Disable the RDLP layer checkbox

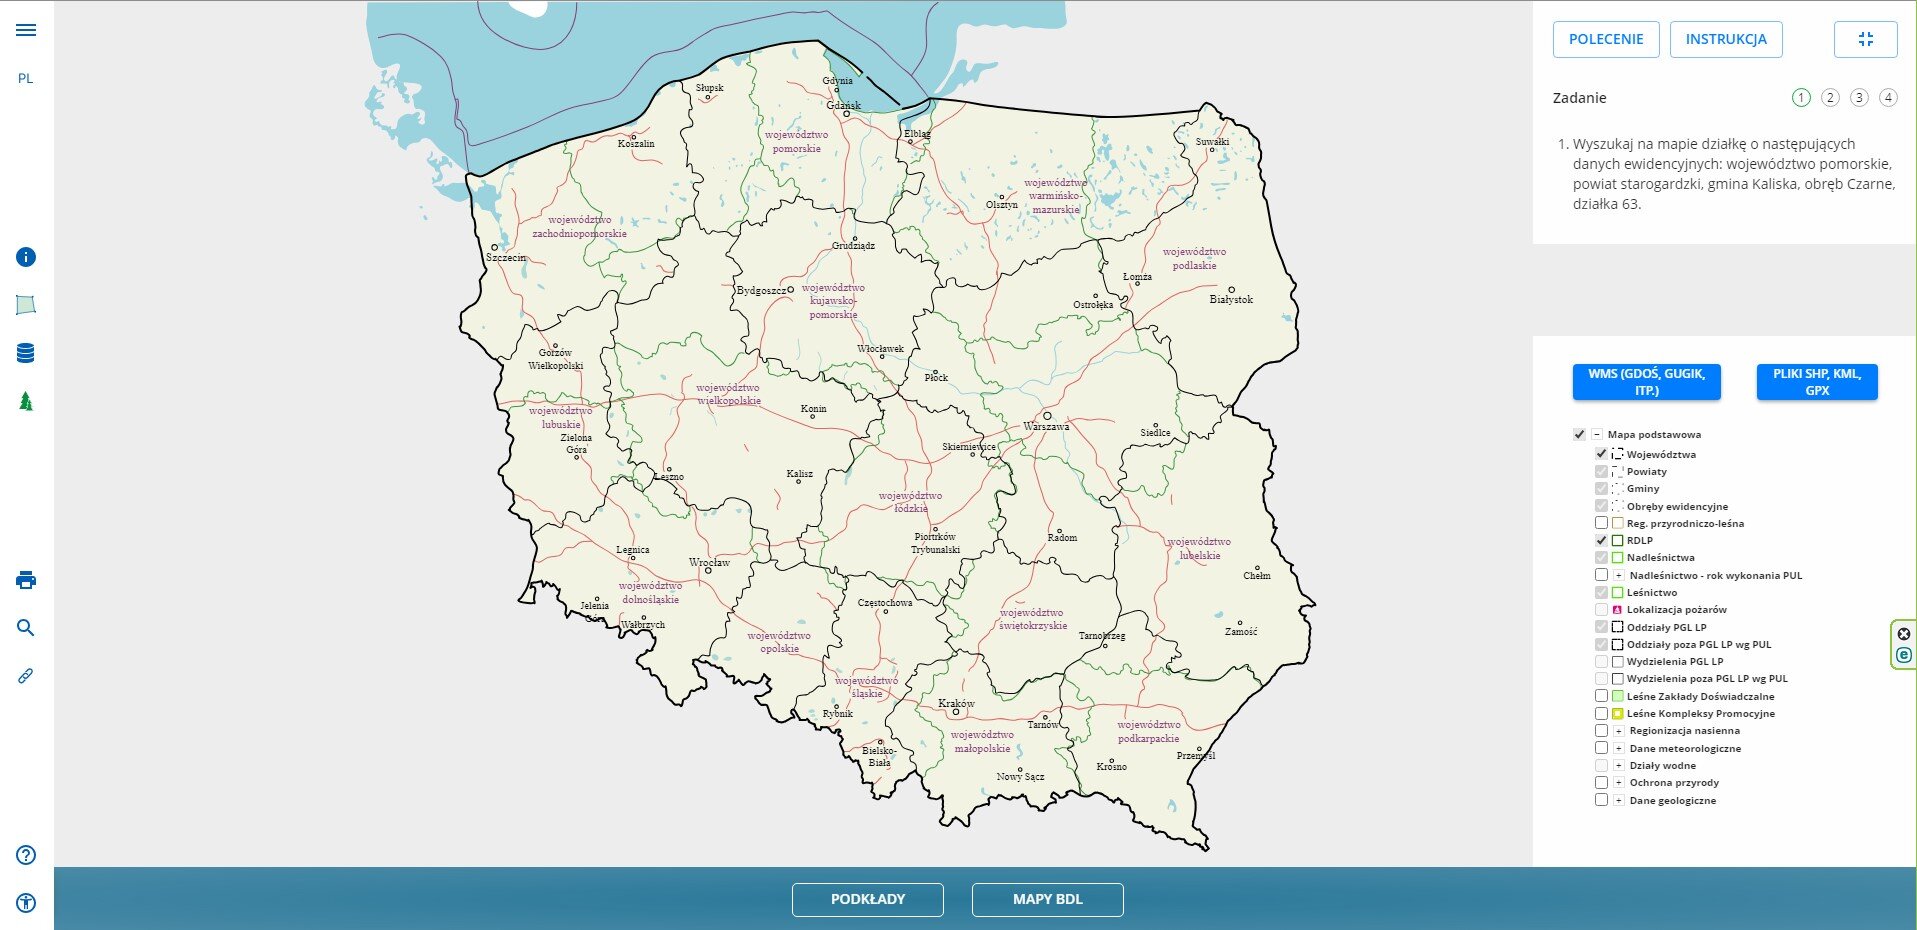(1603, 540)
